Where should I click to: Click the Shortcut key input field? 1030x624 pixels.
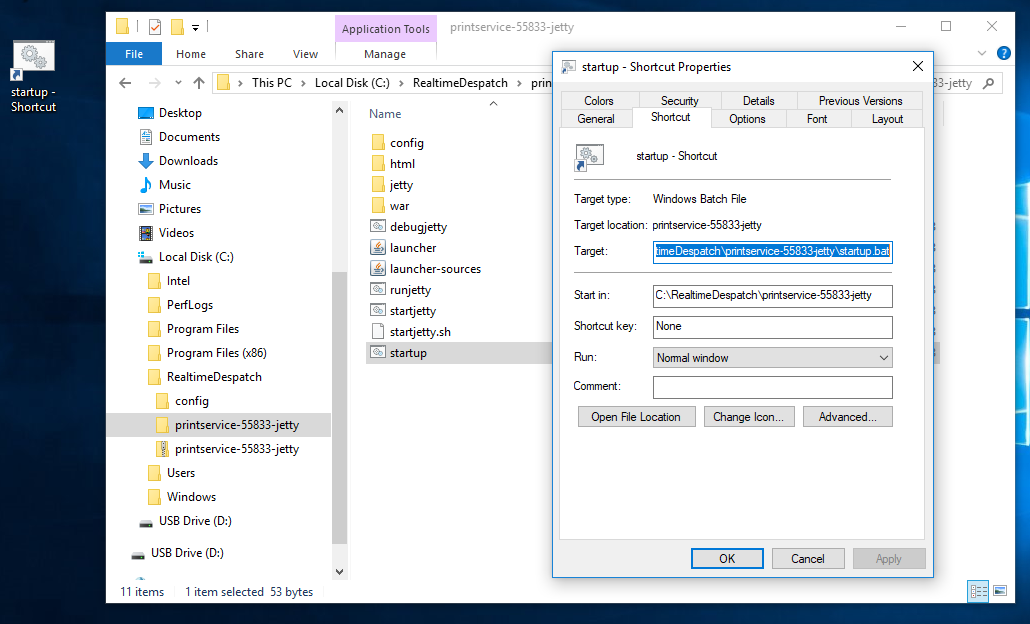772,327
